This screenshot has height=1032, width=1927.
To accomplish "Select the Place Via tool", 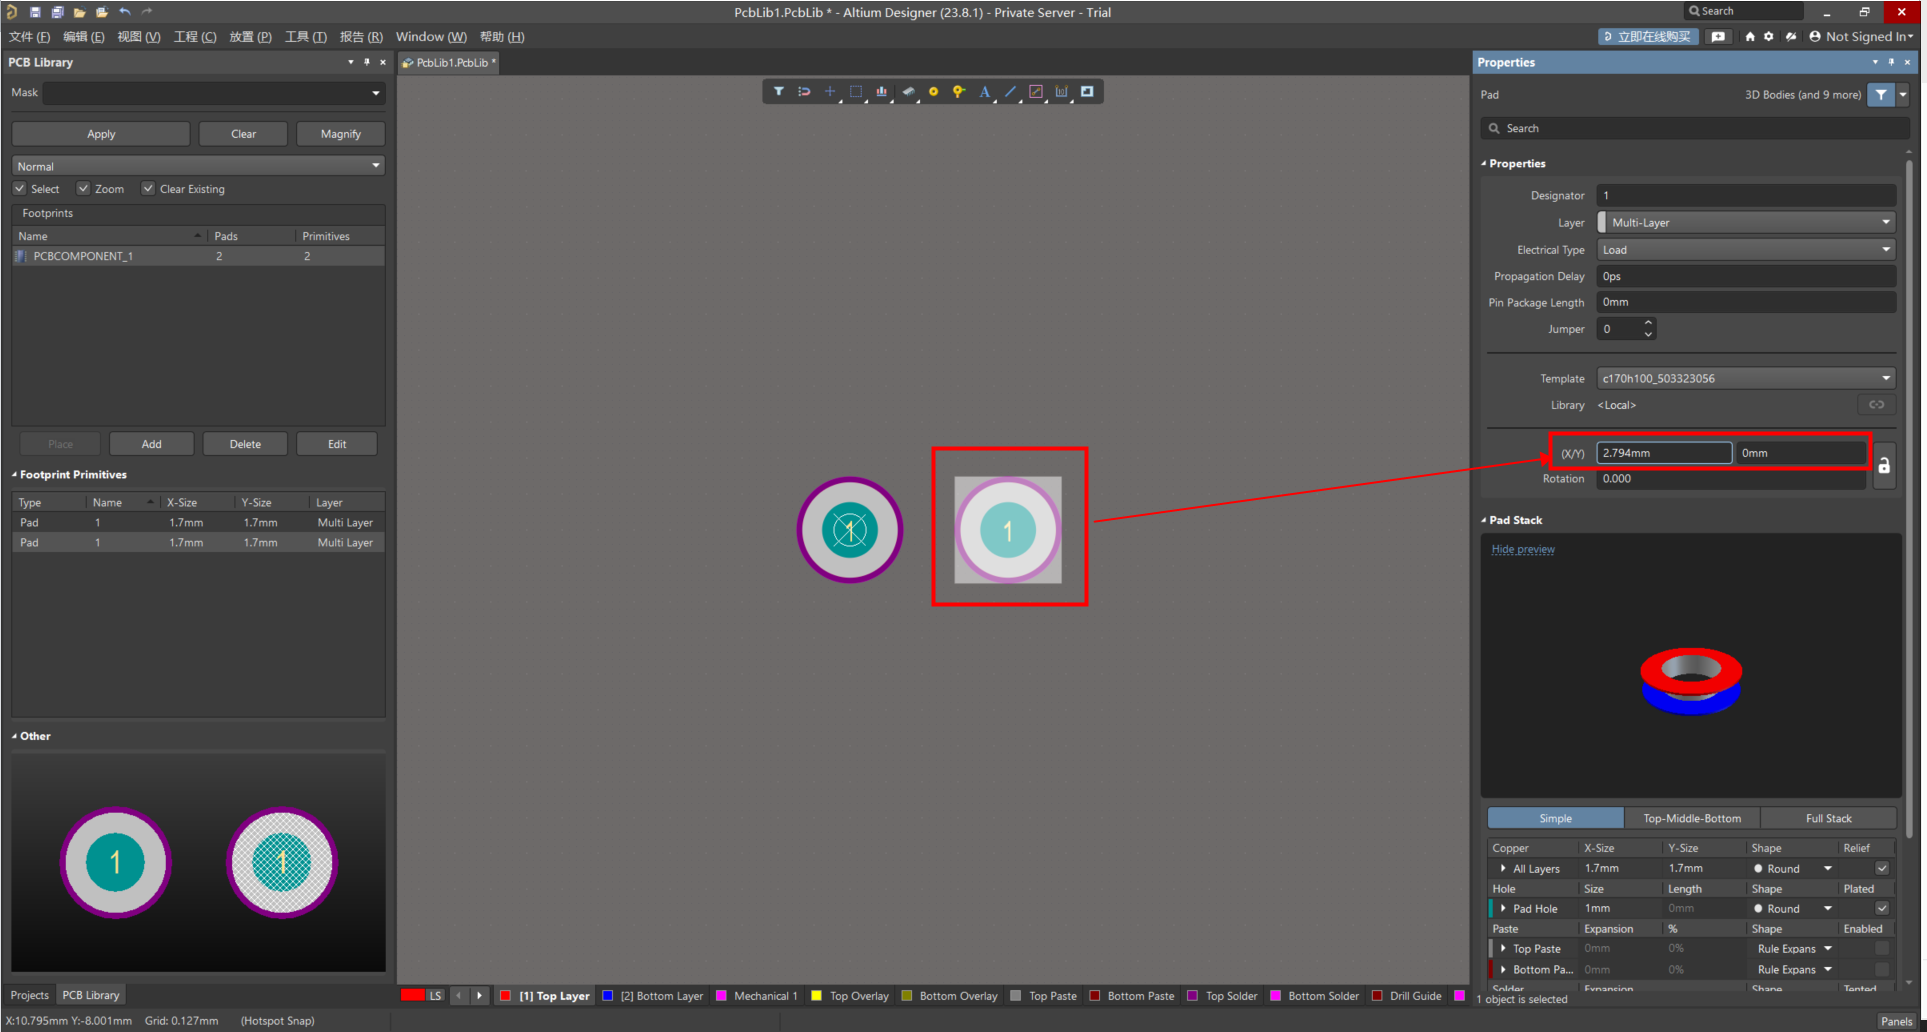I will (958, 91).
